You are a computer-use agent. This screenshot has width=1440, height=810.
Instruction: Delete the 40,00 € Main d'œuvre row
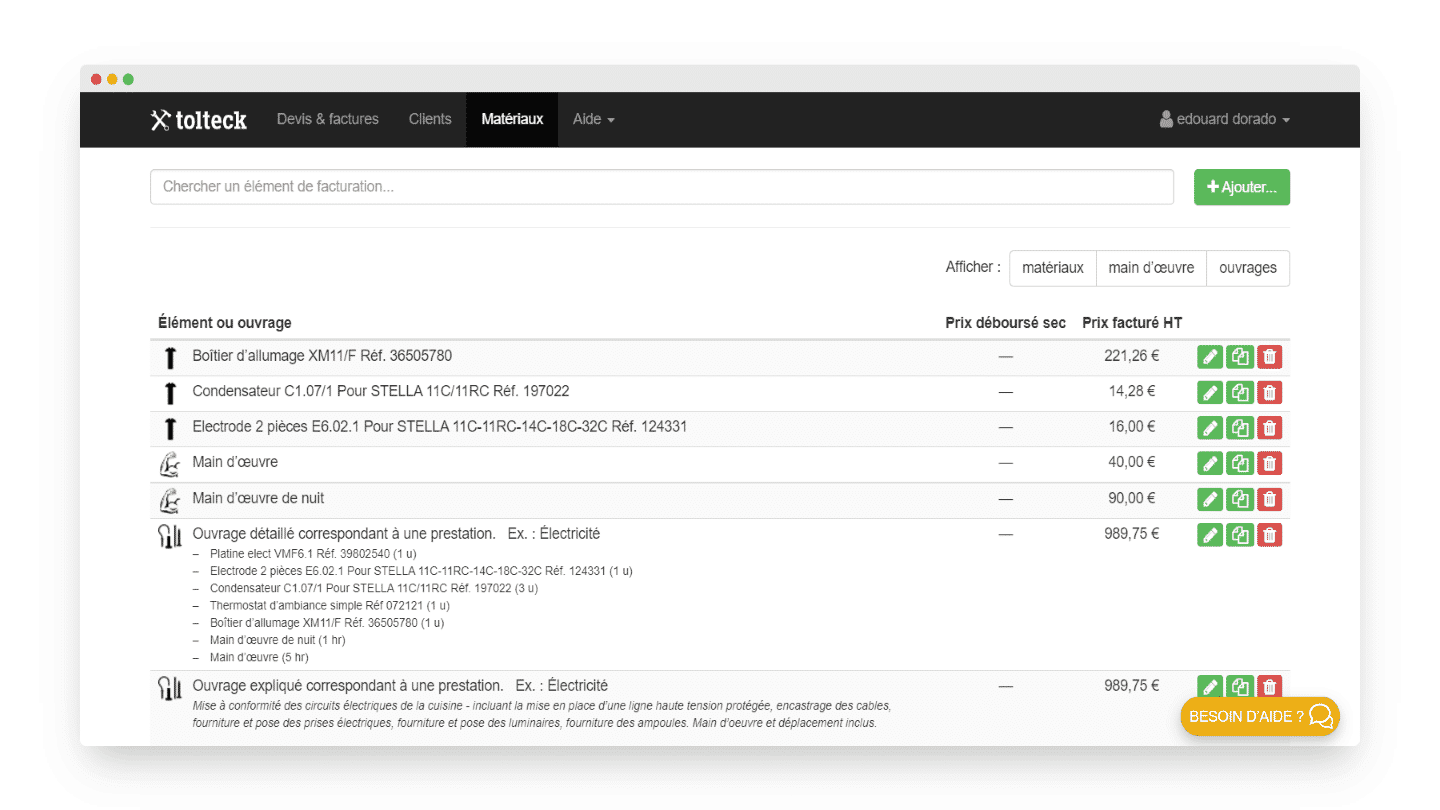click(x=1270, y=463)
